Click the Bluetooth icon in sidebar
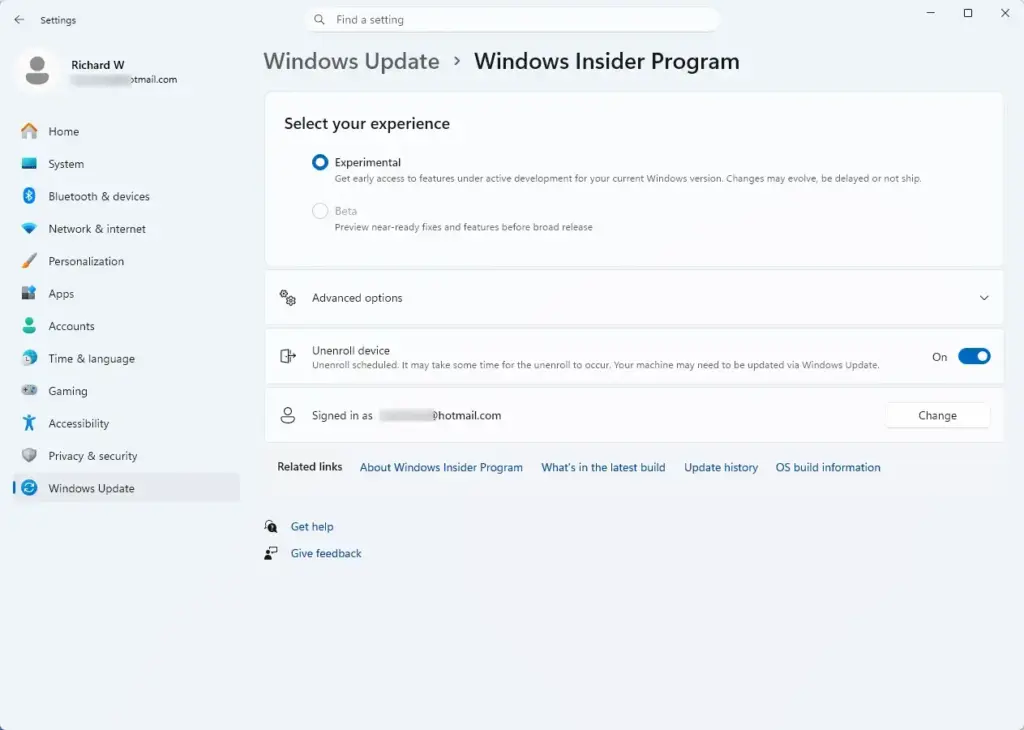This screenshot has width=1024, height=730. click(29, 196)
